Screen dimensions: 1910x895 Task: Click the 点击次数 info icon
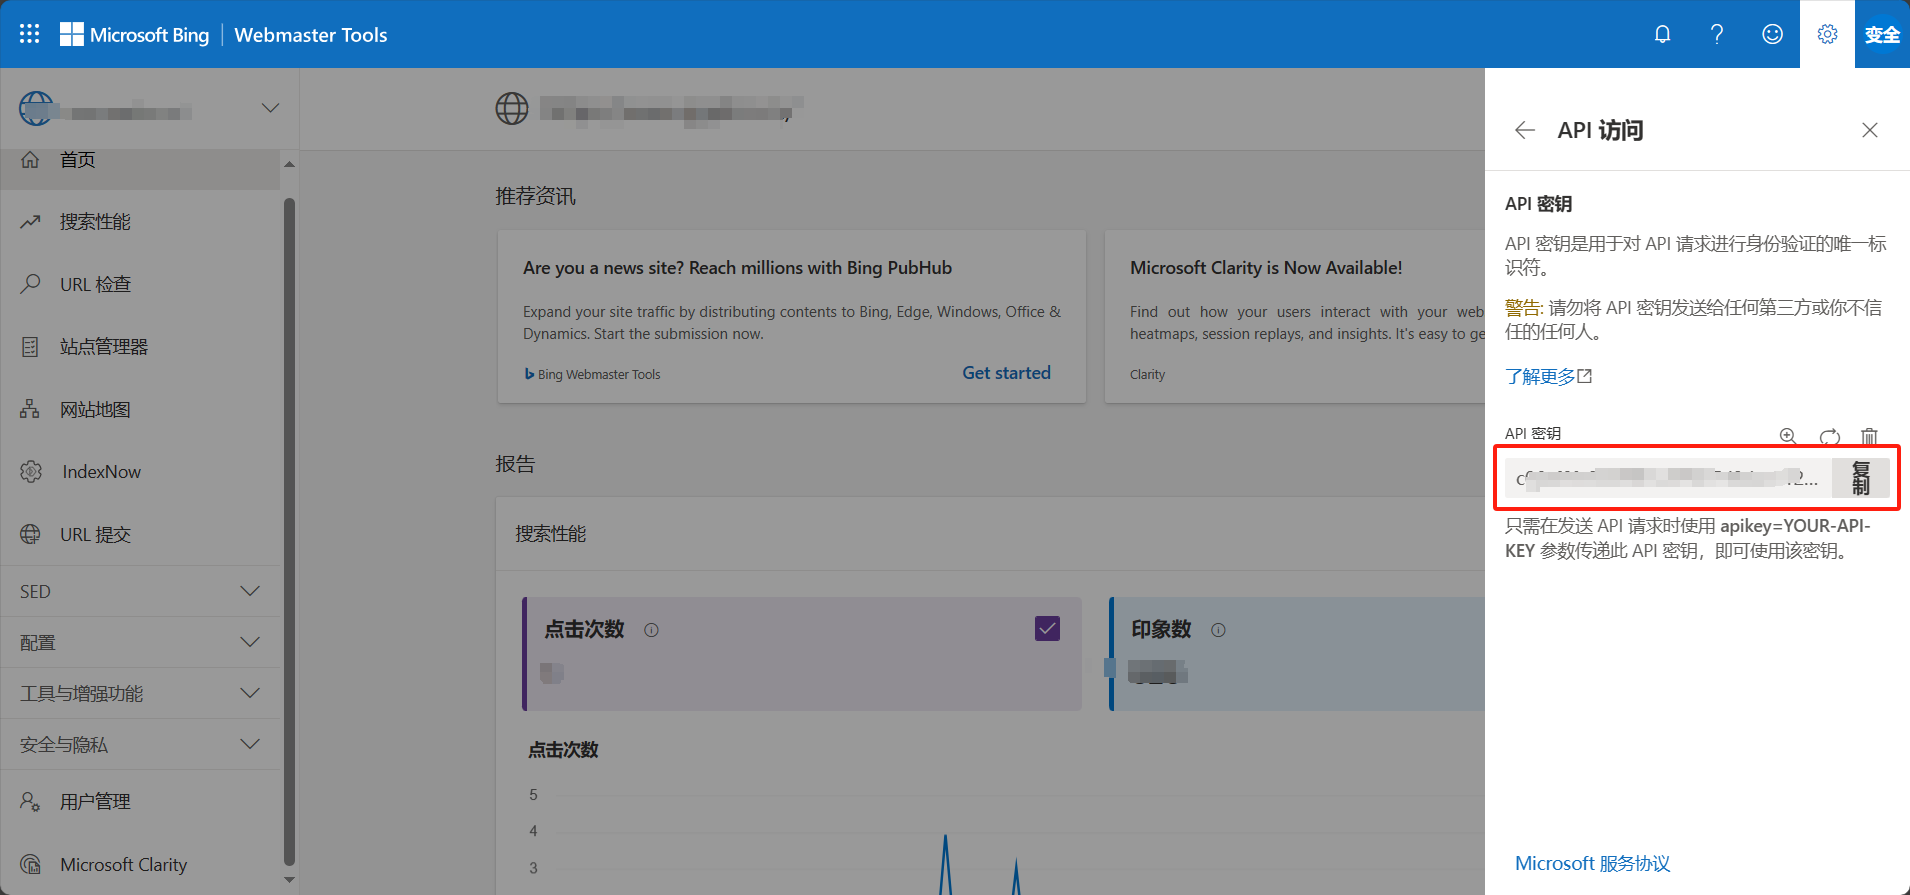coord(651,630)
